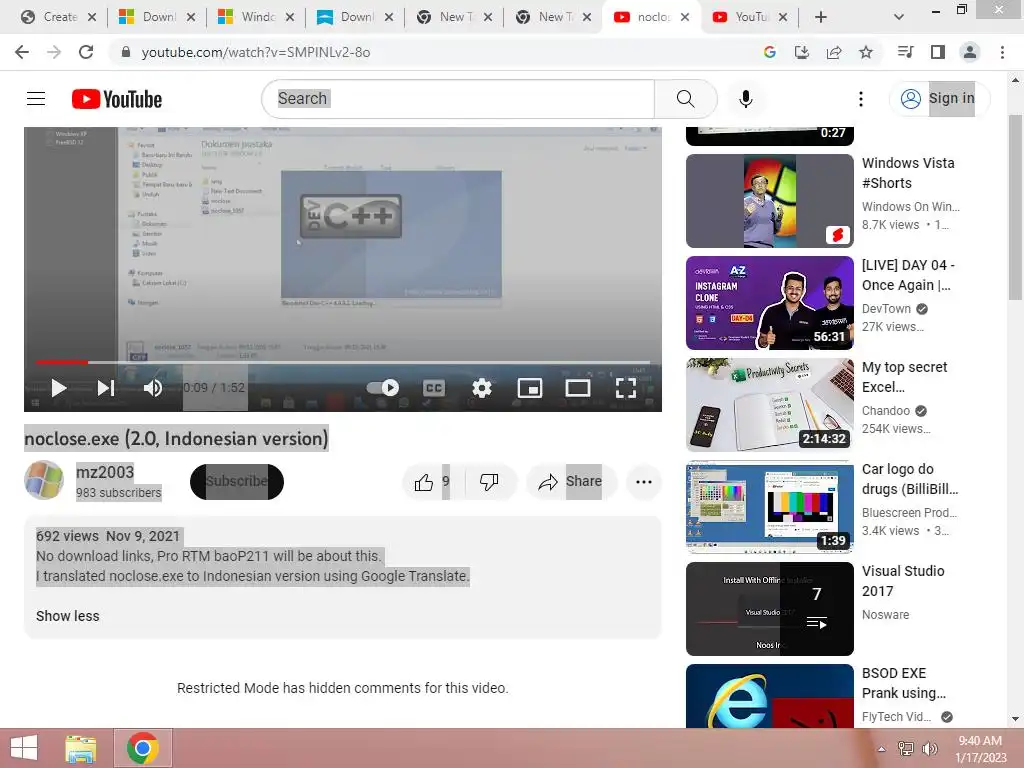1024x768 pixels.
Task: Open more actions menu under the video
Action: tap(644, 482)
